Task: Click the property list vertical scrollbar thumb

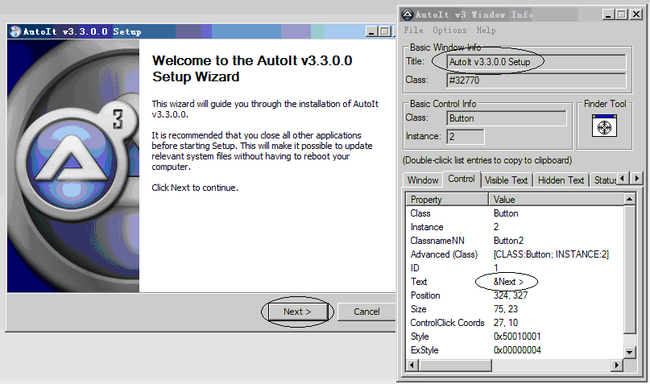Action: pos(629,270)
